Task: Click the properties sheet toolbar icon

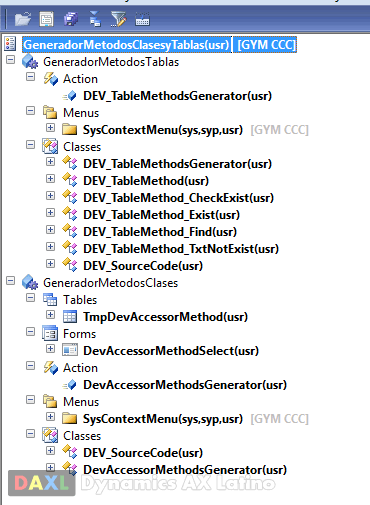Action: (x=46, y=19)
